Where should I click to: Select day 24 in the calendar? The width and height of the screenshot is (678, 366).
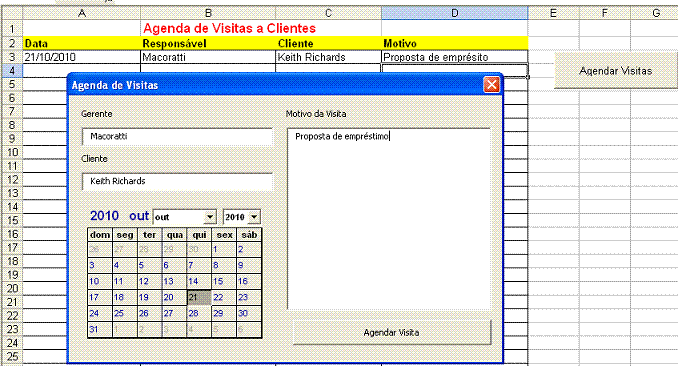99,314
